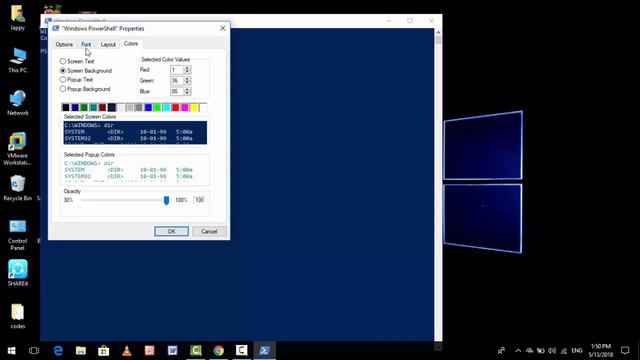This screenshot has height=360, width=640.
Task: Launch Google Chrome from taskbar
Action: 219,351
